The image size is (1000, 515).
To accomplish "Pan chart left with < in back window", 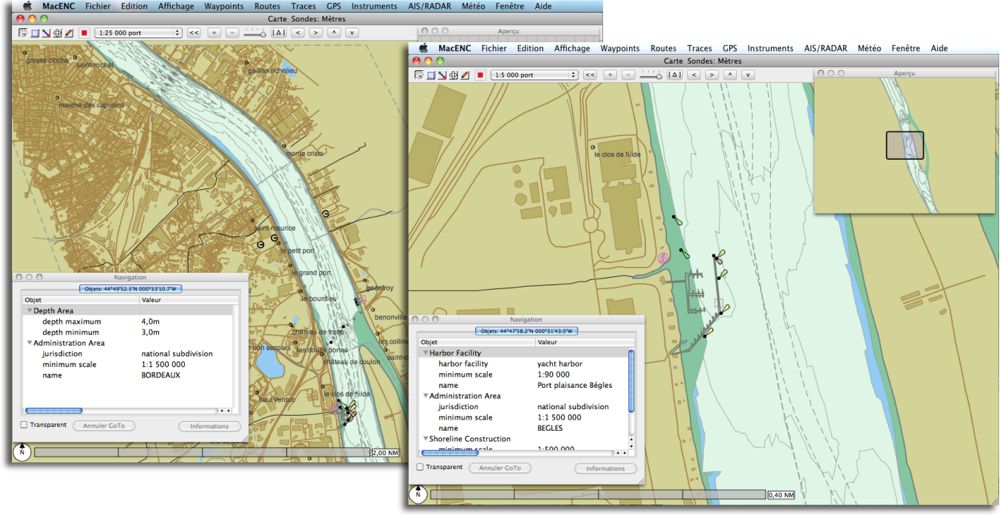I will coord(298,33).
